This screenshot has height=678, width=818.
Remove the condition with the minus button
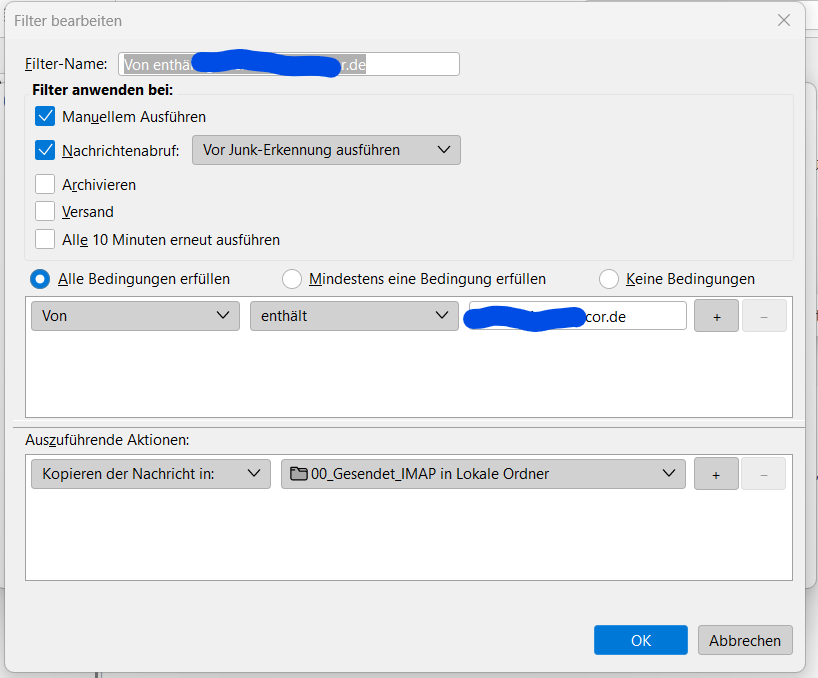(764, 316)
